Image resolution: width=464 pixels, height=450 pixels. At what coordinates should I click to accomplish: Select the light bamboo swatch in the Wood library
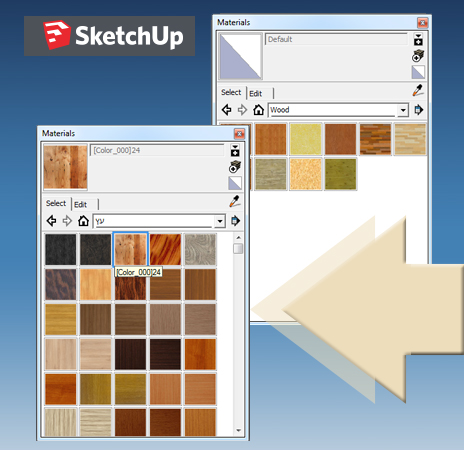[x=410, y=139]
